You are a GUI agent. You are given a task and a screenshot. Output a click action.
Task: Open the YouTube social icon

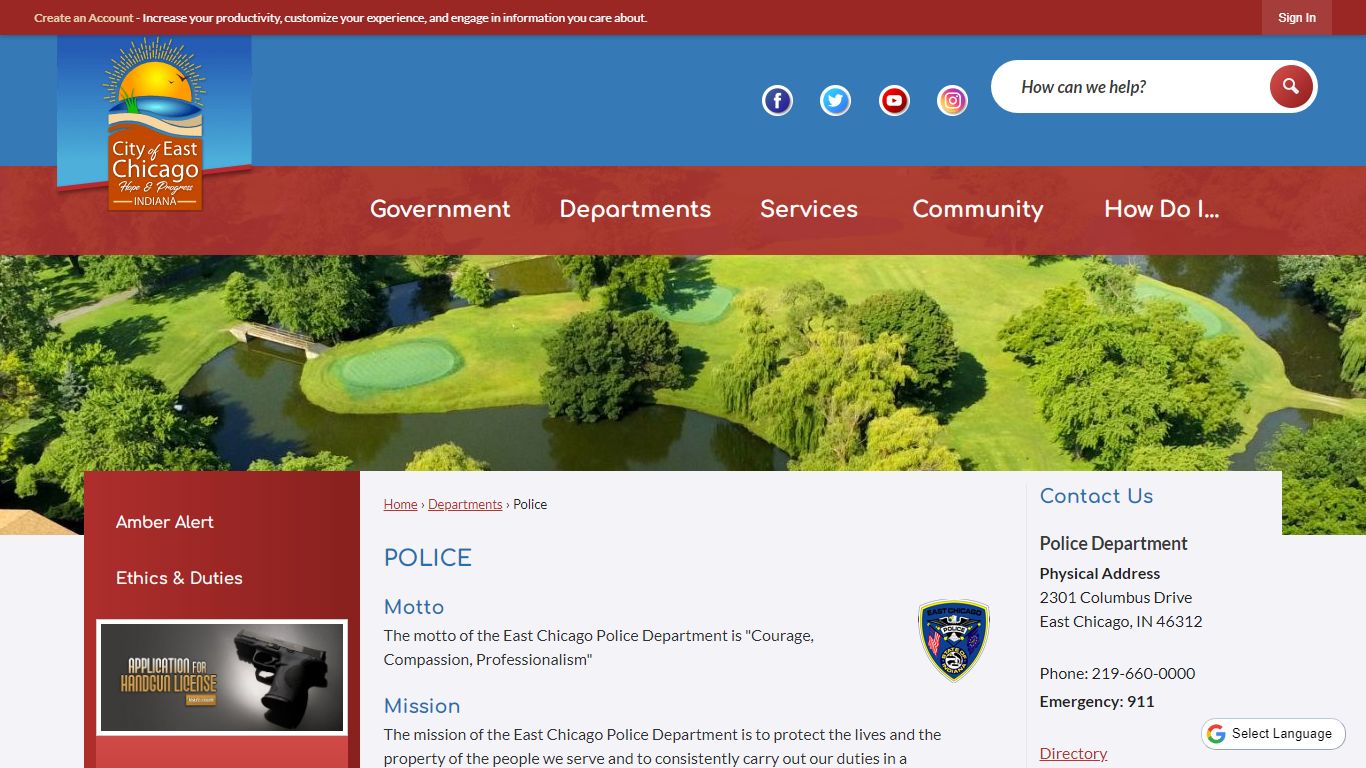(x=894, y=101)
